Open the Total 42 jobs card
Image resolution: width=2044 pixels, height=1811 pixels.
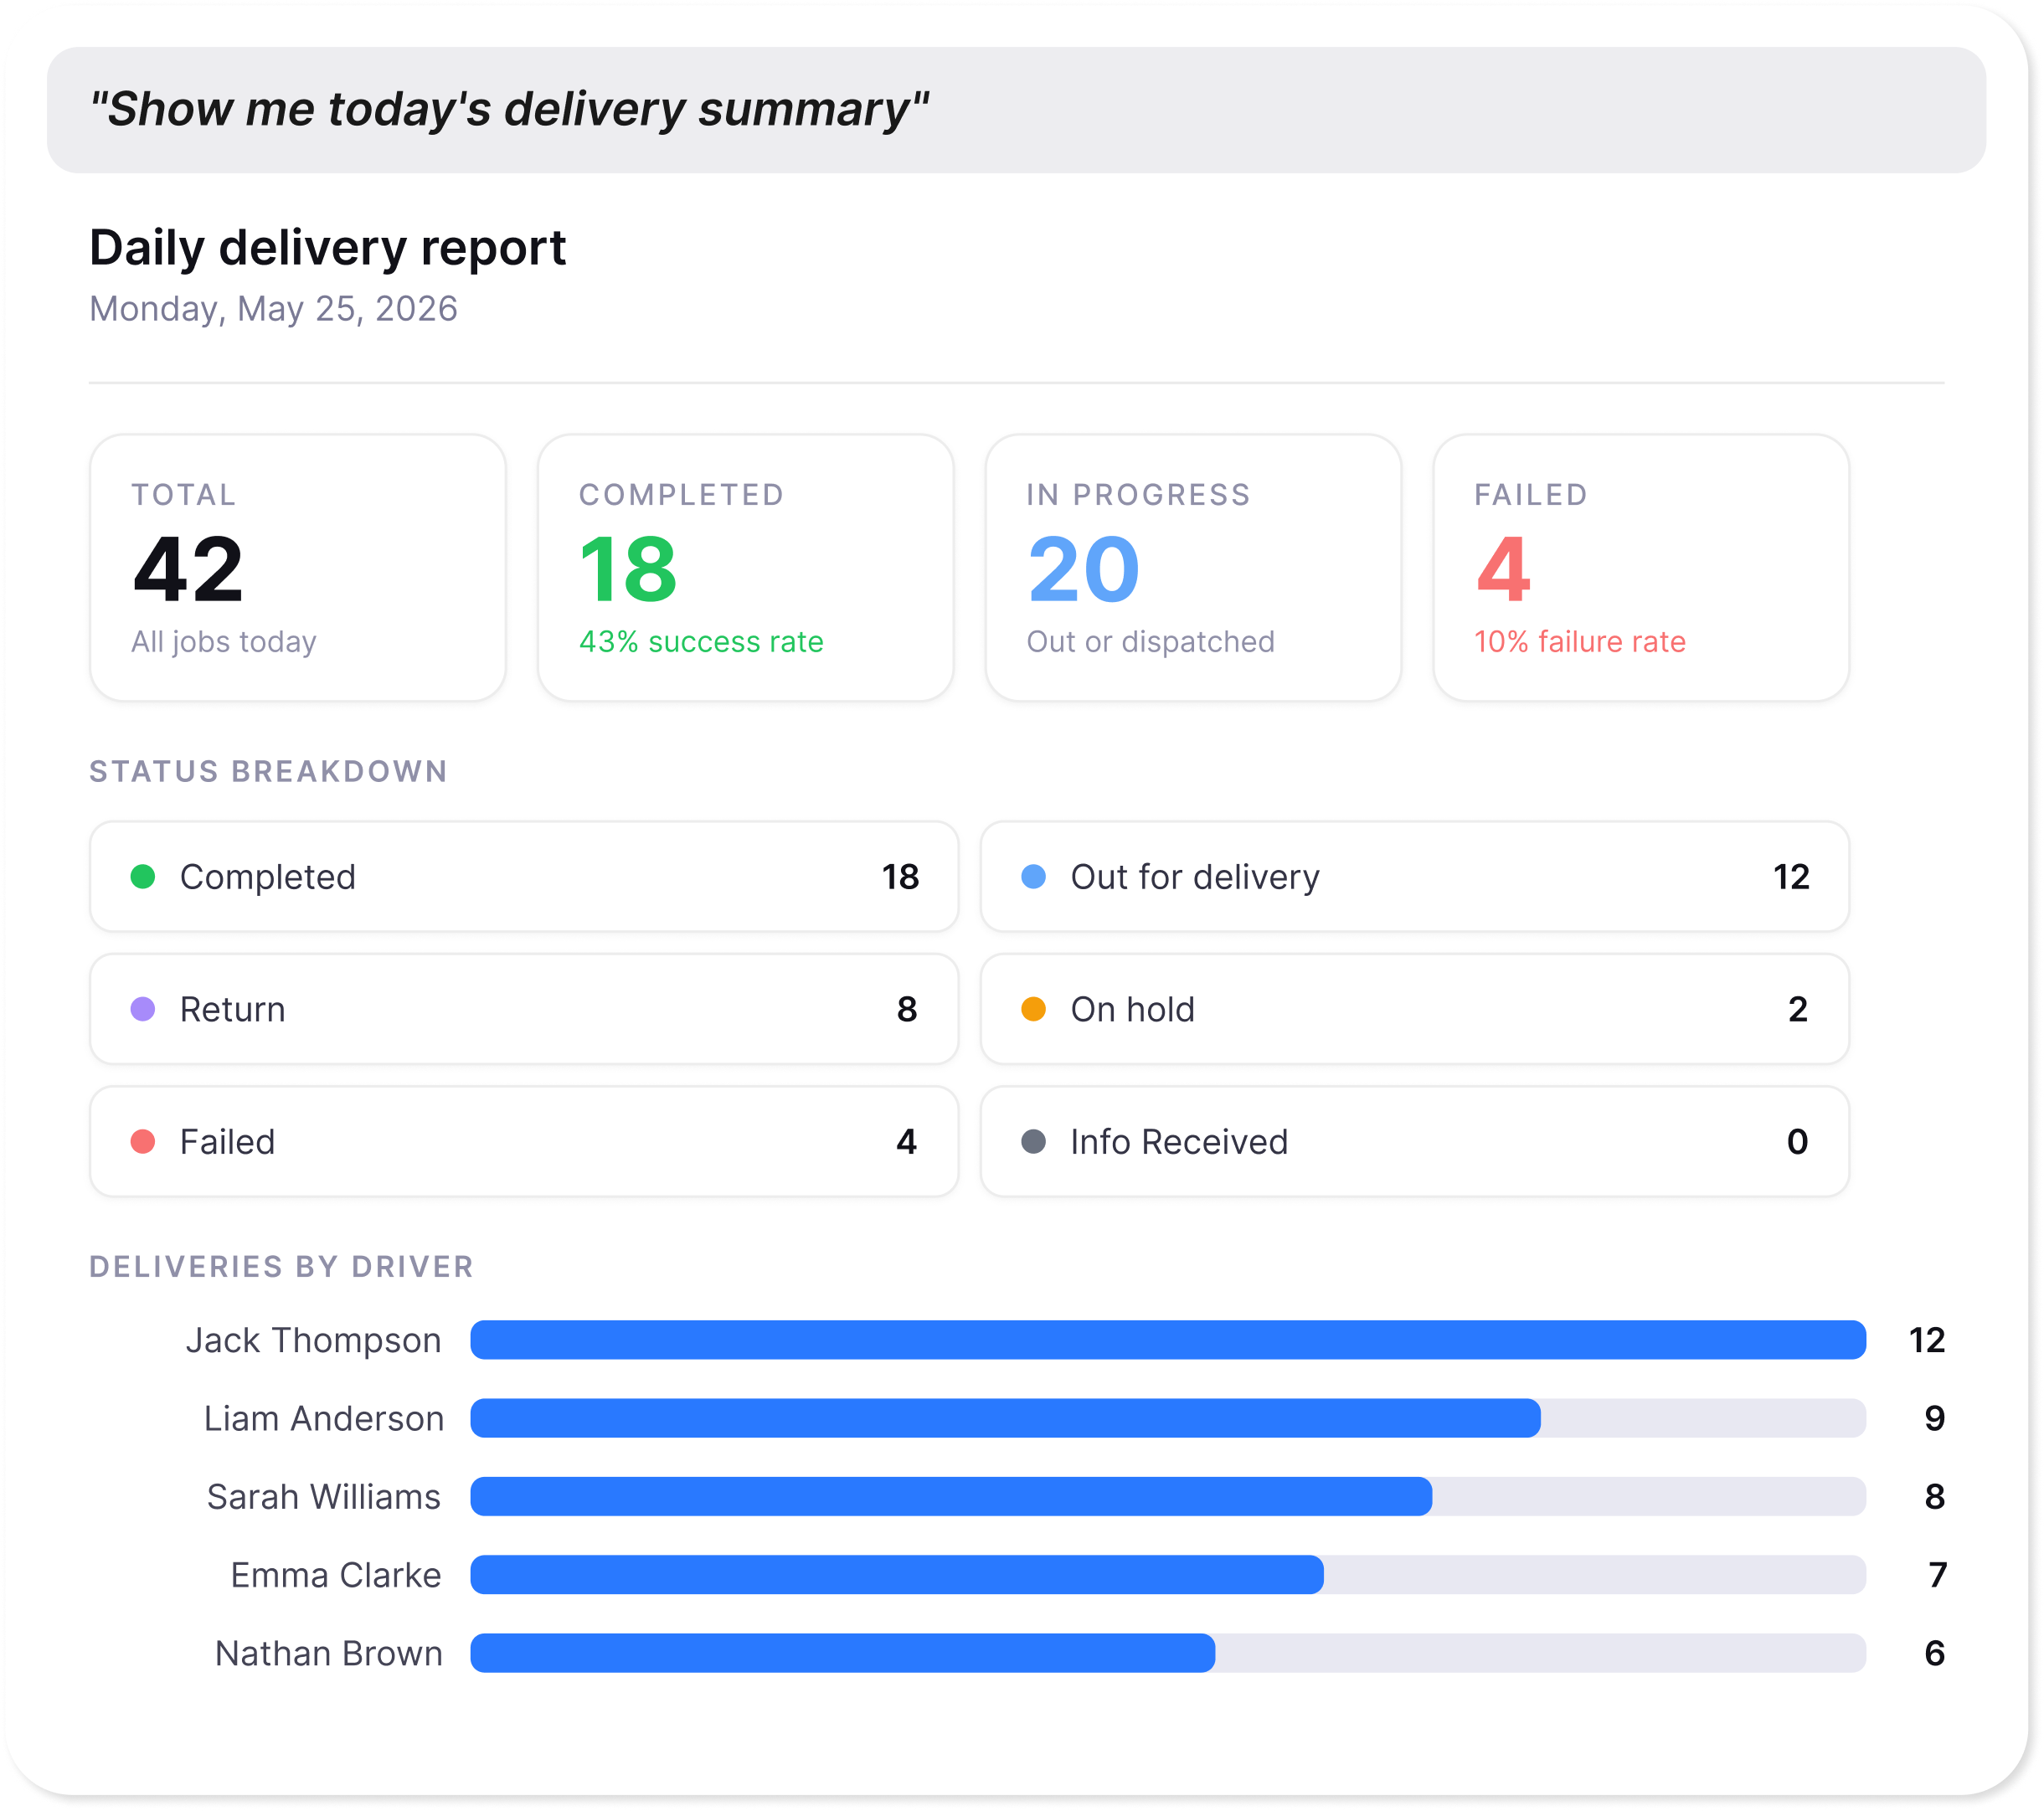tap(298, 567)
